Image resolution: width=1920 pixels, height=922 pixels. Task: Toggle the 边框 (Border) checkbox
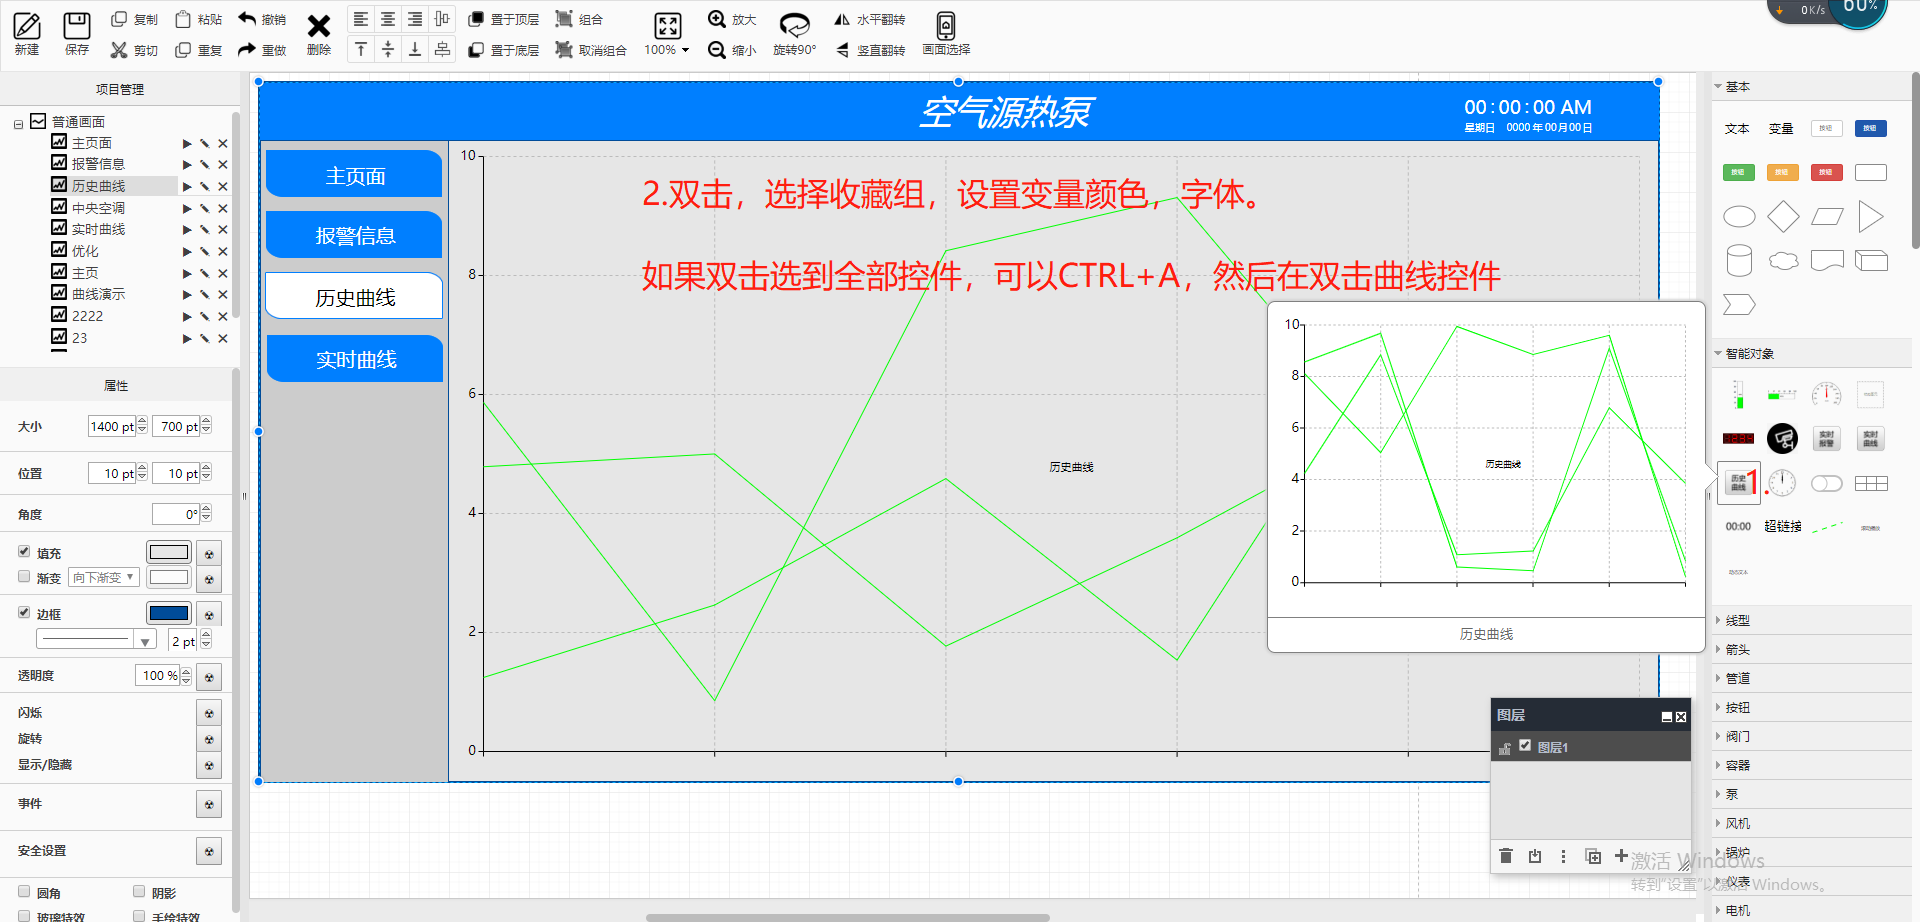tap(24, 613)
